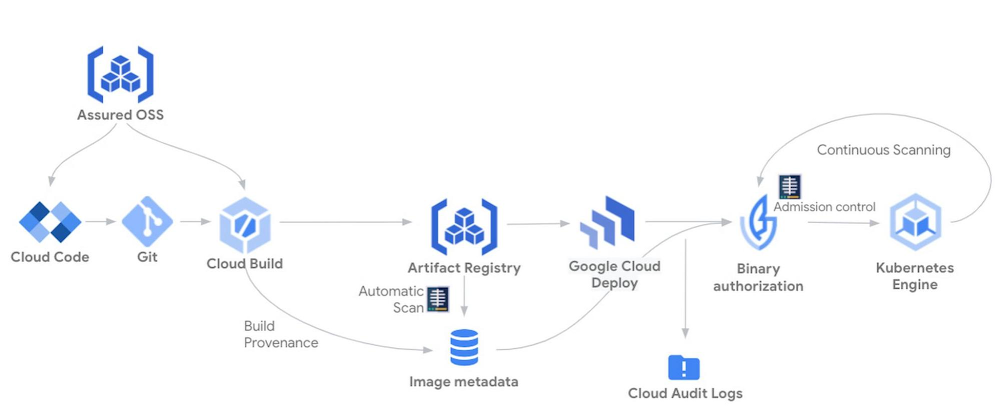Select the Cloud Build hexagon icon

[245, 224]
